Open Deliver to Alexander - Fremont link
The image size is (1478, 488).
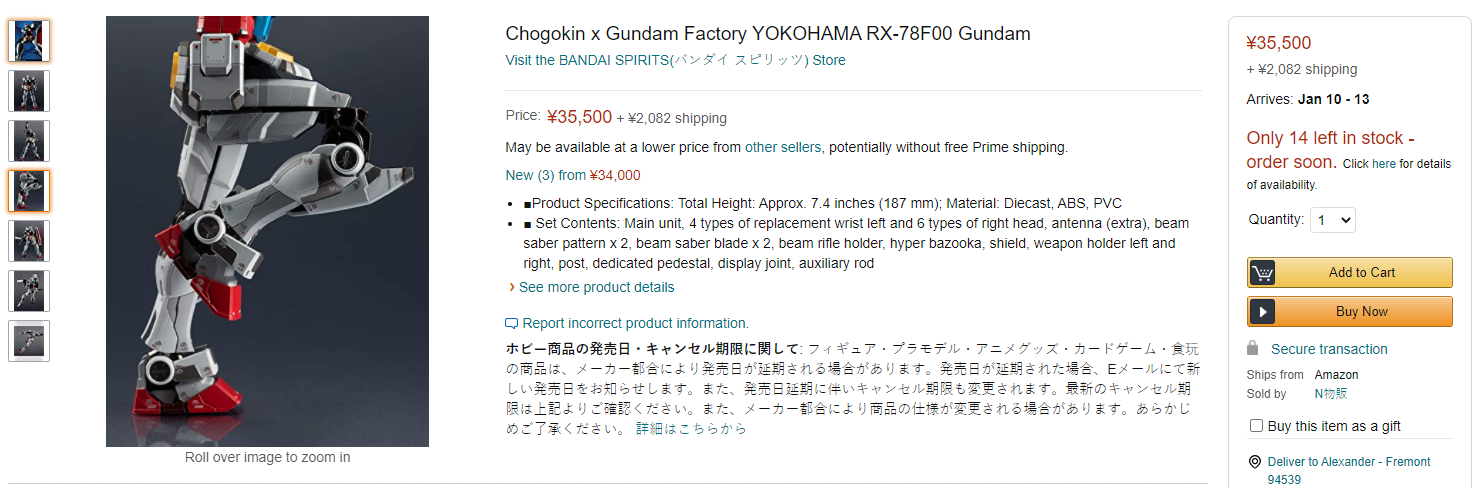pos(1349,470)
